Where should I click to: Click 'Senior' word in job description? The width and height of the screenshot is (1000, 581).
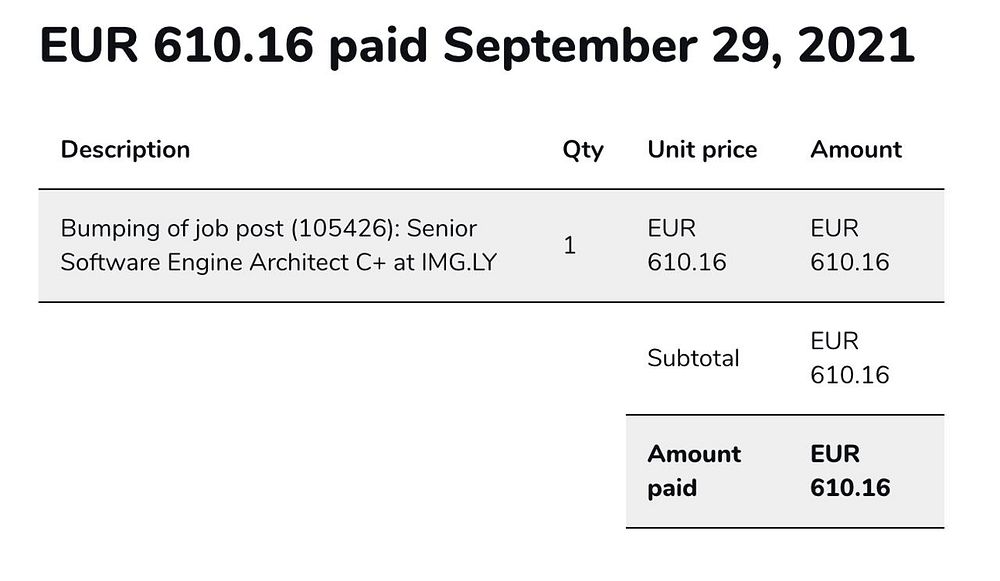pos(442,228)
